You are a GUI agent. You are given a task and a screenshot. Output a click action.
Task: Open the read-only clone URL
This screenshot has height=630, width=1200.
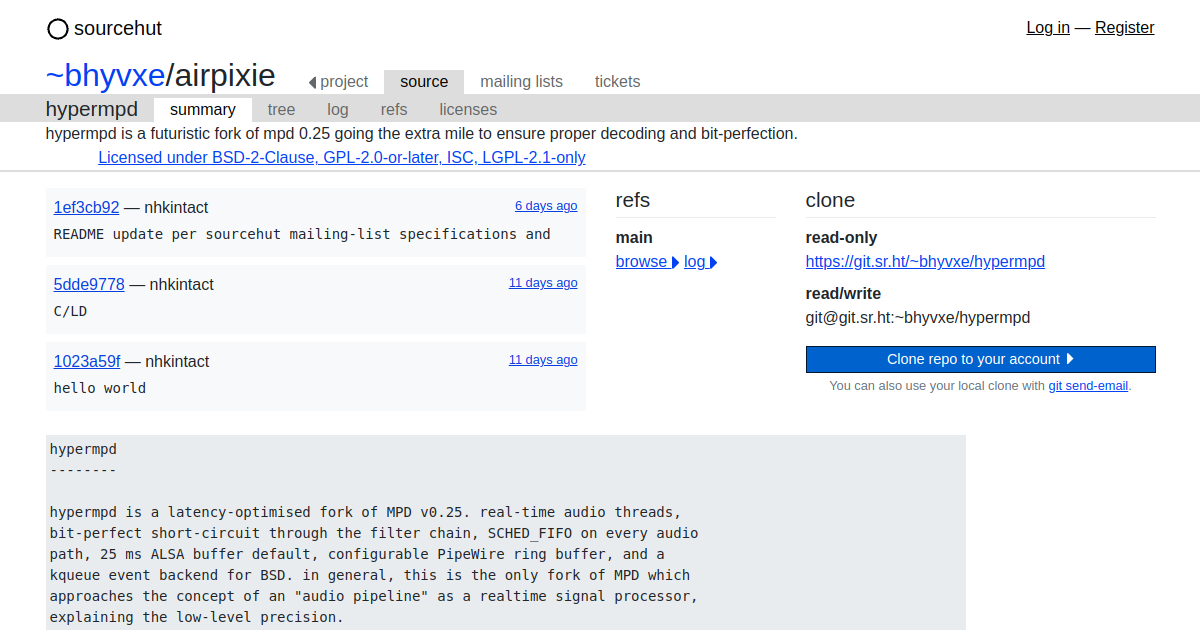[x=925, y=262]
